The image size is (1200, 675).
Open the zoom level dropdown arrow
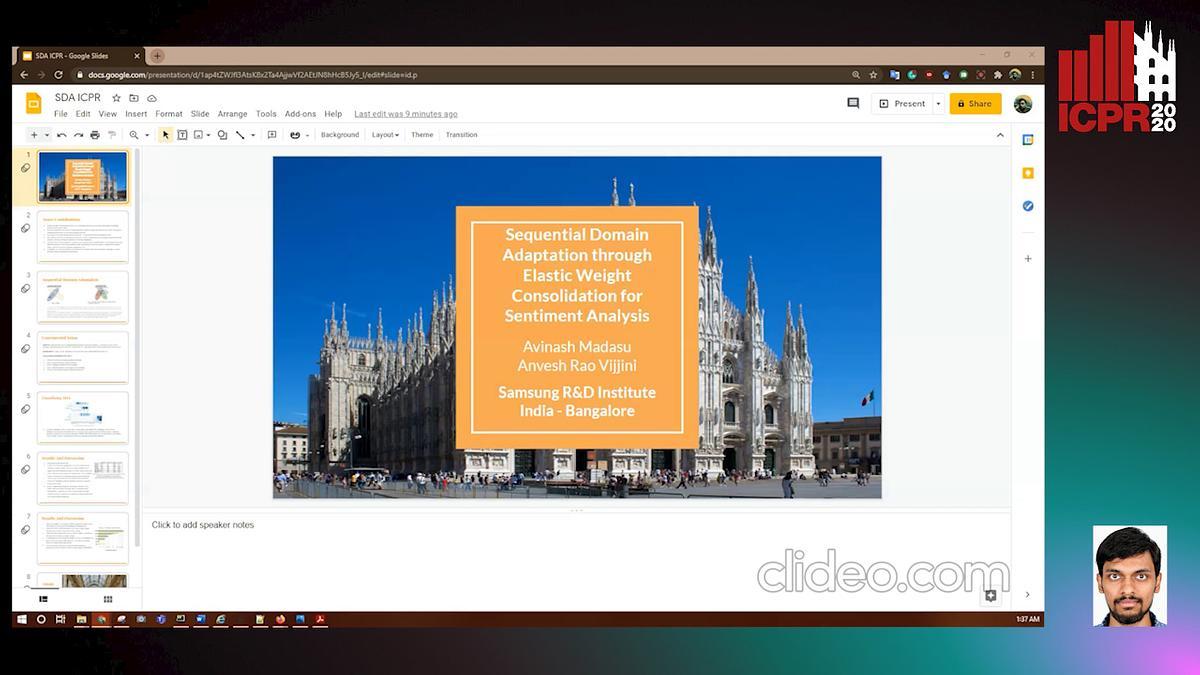(x=147, y=135)
